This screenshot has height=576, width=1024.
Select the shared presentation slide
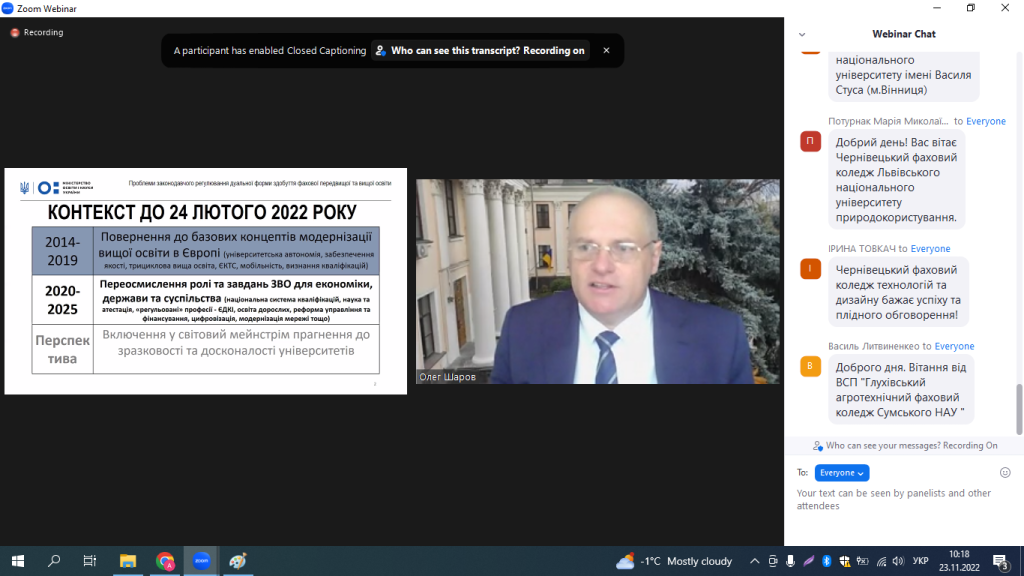[205, 281]
